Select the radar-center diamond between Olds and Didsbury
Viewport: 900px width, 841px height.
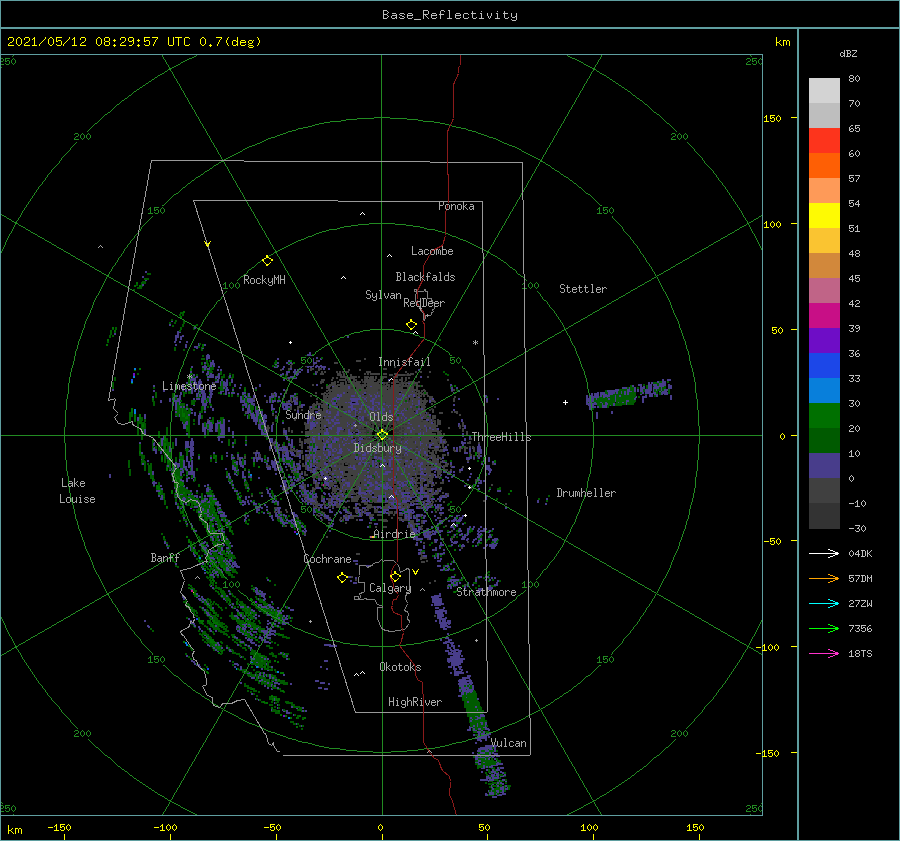[382, 435]
